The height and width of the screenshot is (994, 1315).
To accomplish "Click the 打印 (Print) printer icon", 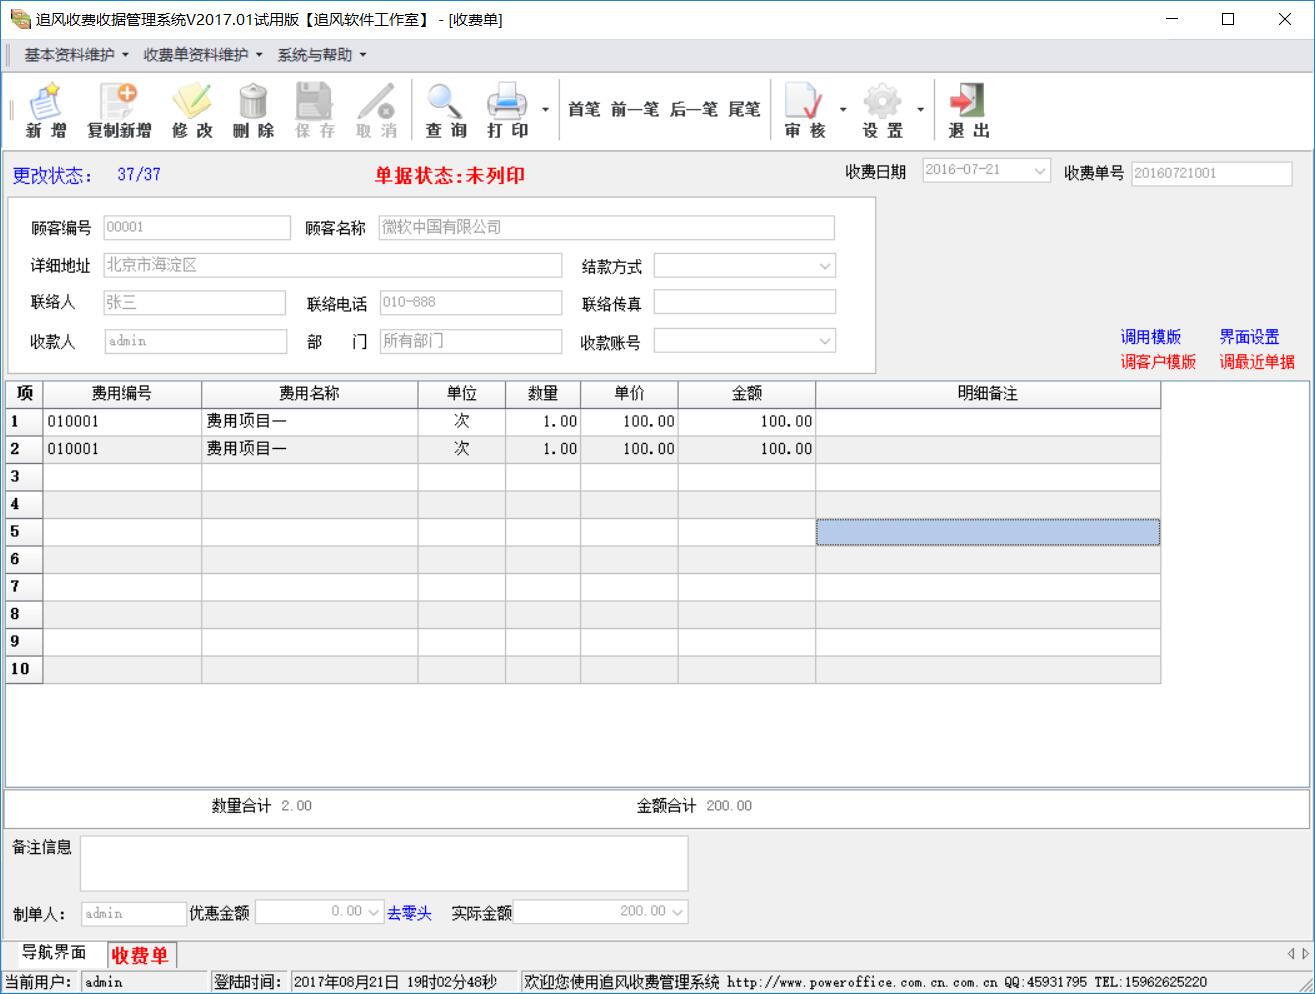I will (507, 110).
